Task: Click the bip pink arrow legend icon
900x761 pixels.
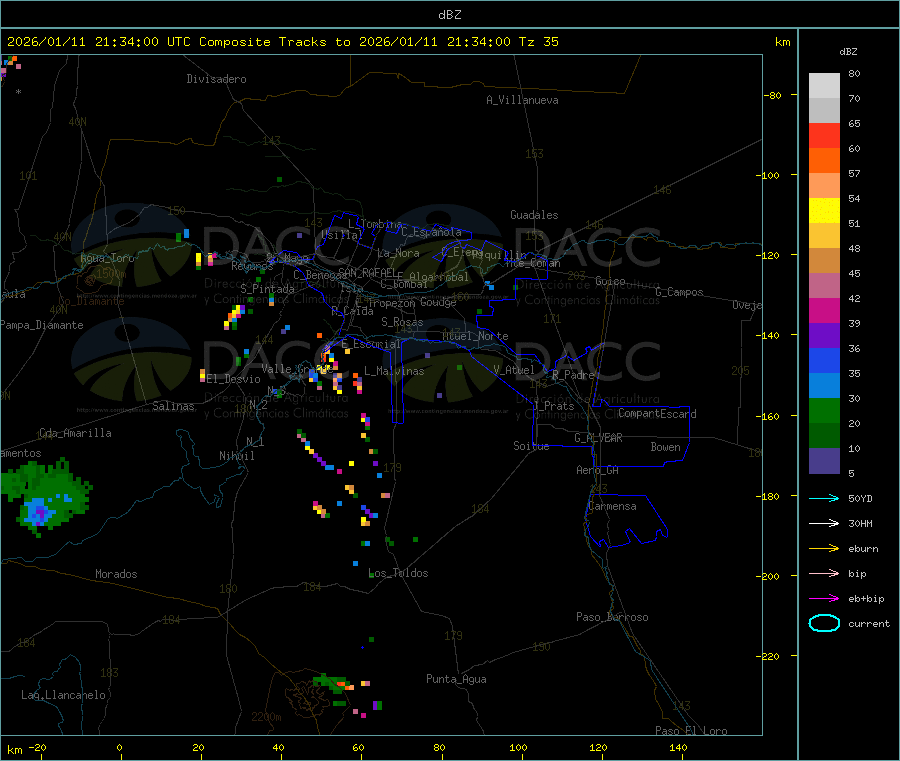Action: point(824,573)
